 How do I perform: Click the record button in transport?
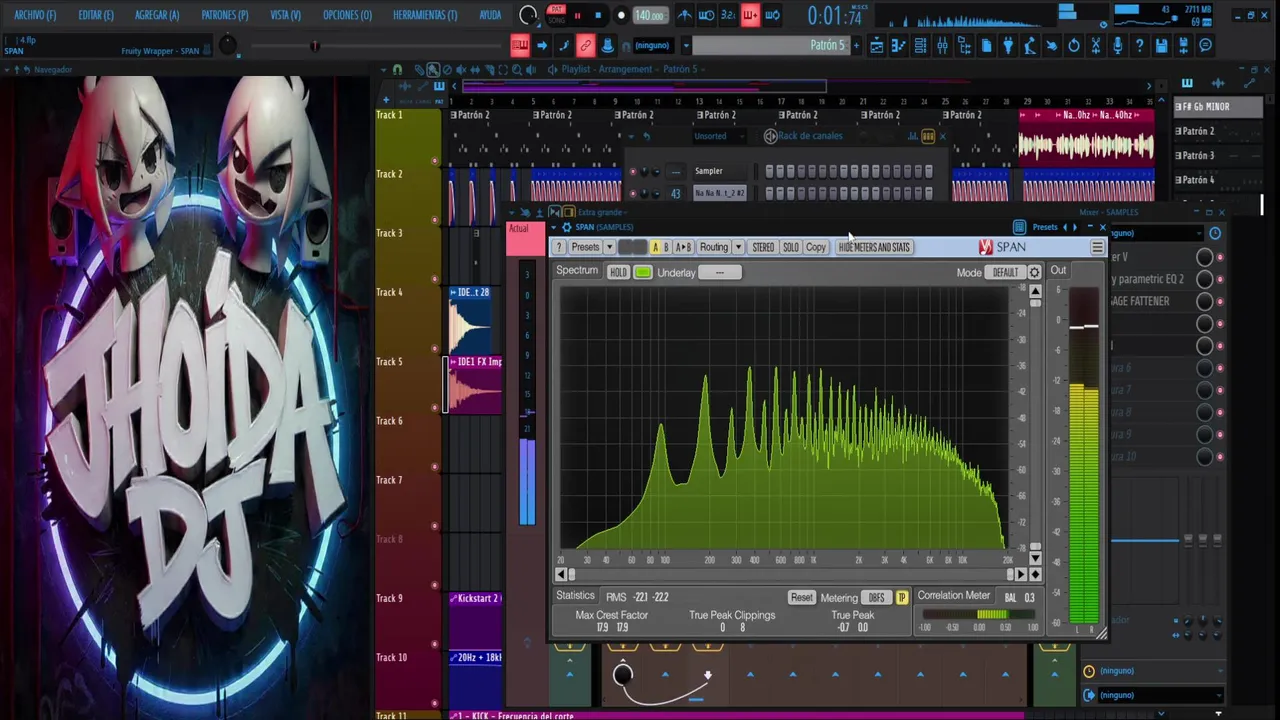click(621, 15)
